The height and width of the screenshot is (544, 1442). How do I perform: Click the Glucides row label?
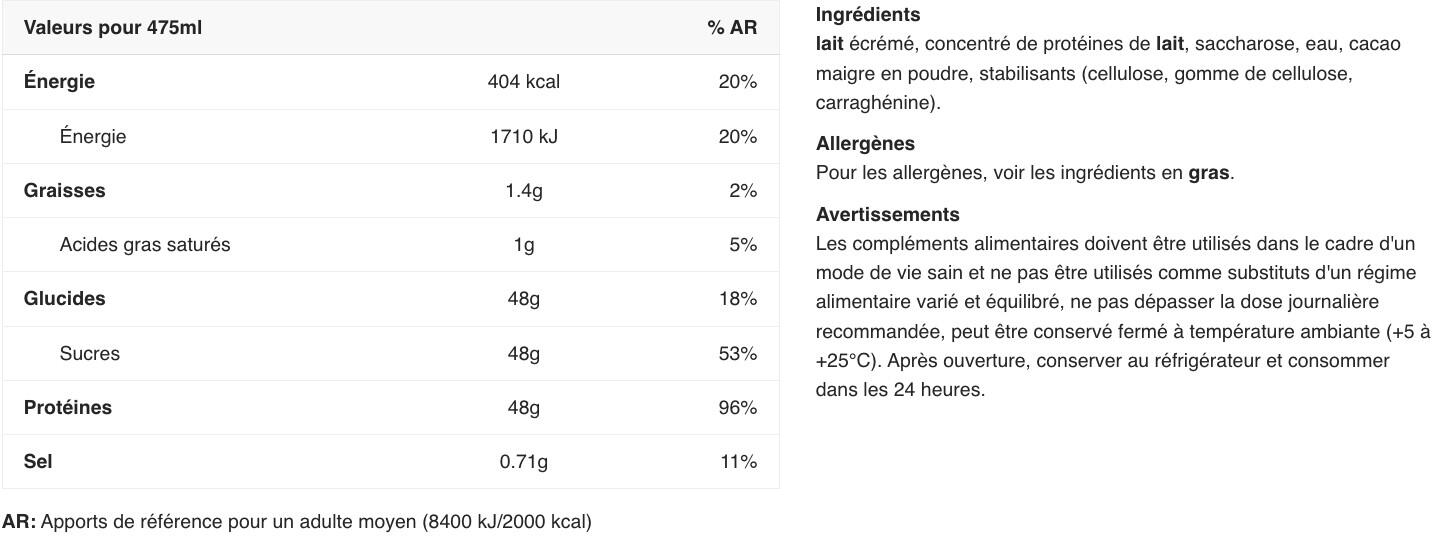click(64, 299)
